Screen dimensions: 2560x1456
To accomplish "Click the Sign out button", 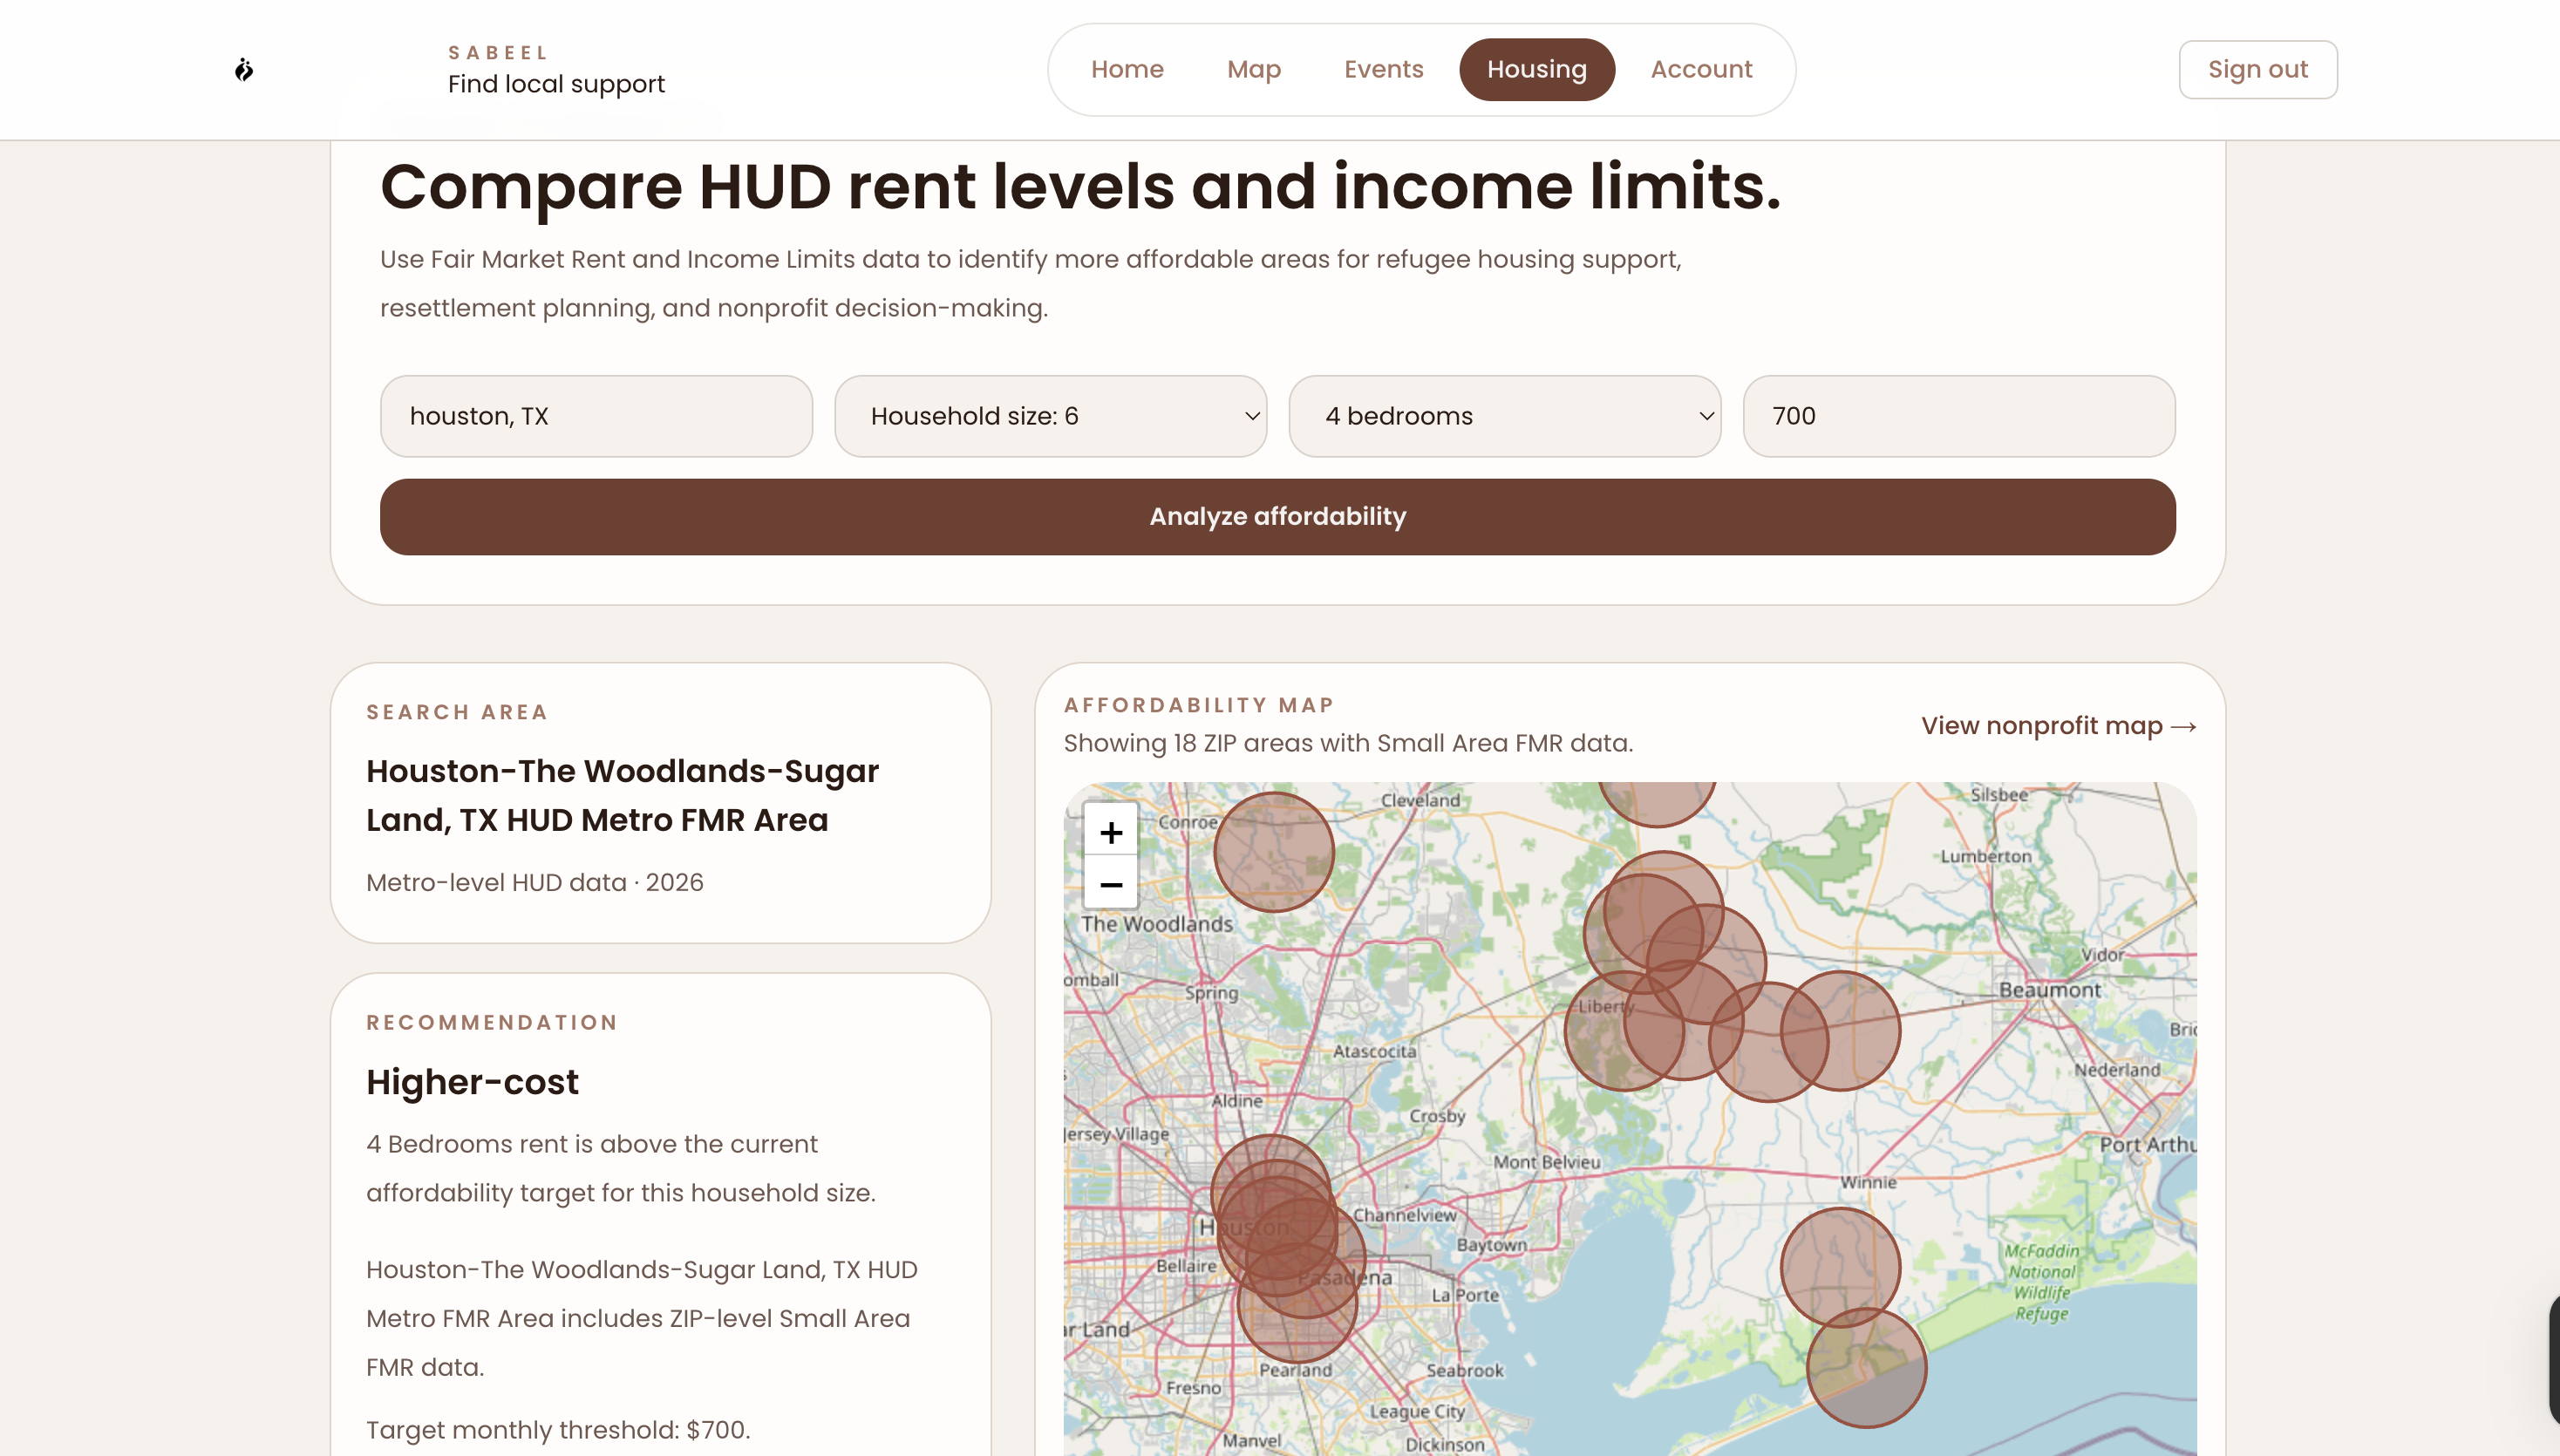I will [x=2257, y=69].
